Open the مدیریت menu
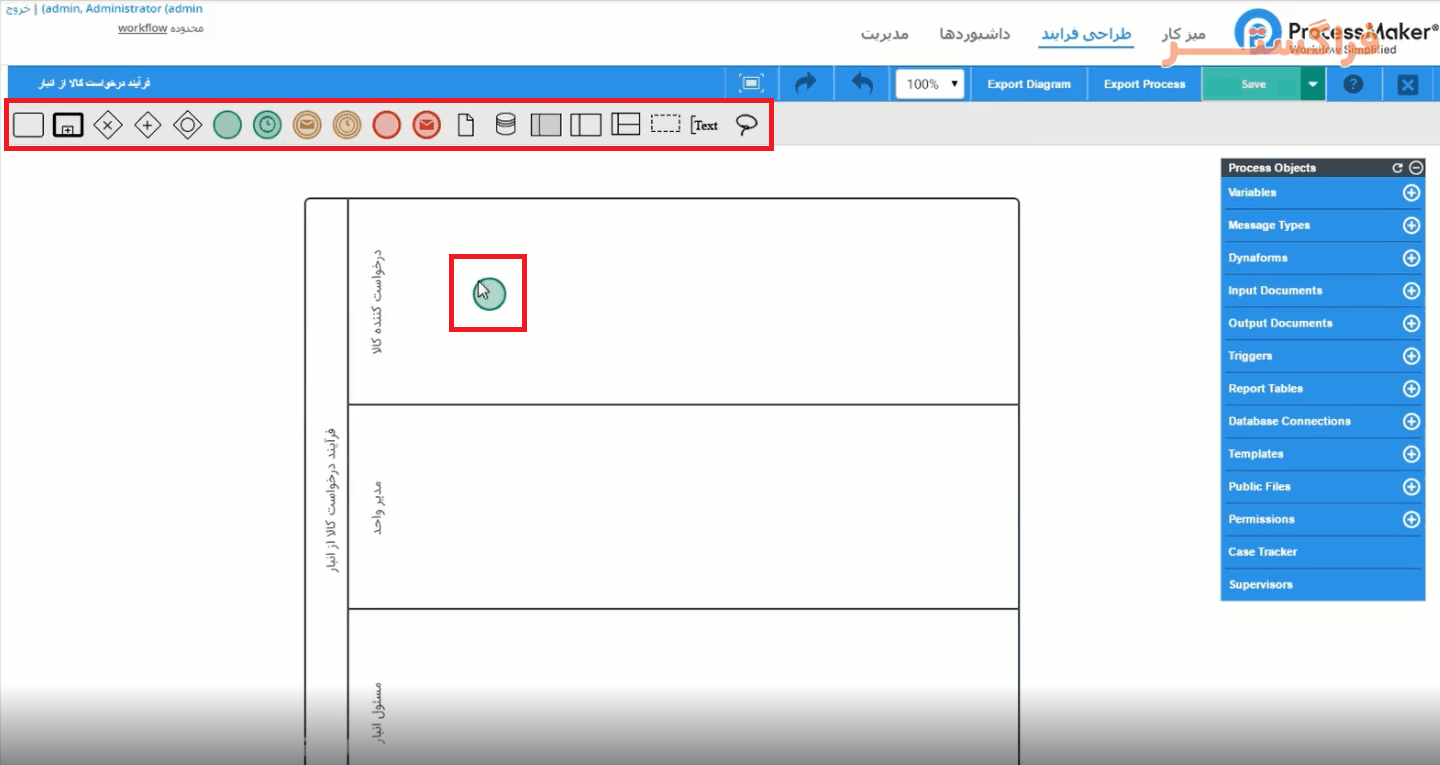1440x765 pixels. (x=884, y=33)
